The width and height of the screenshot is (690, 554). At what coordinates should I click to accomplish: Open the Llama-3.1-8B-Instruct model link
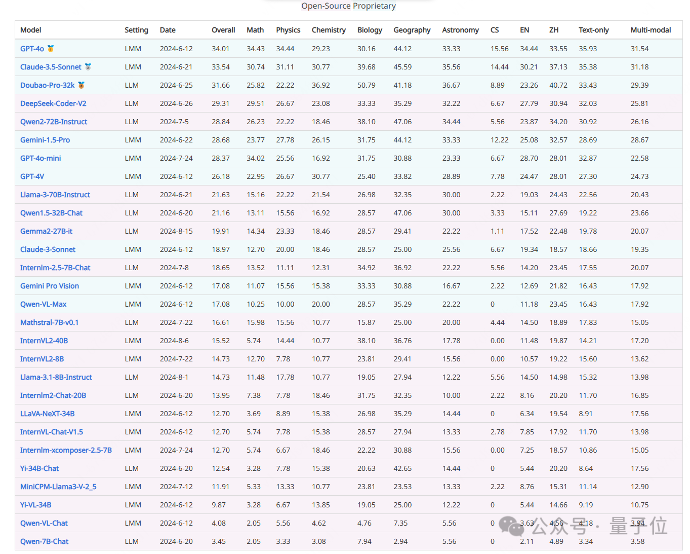click(56, 377)
